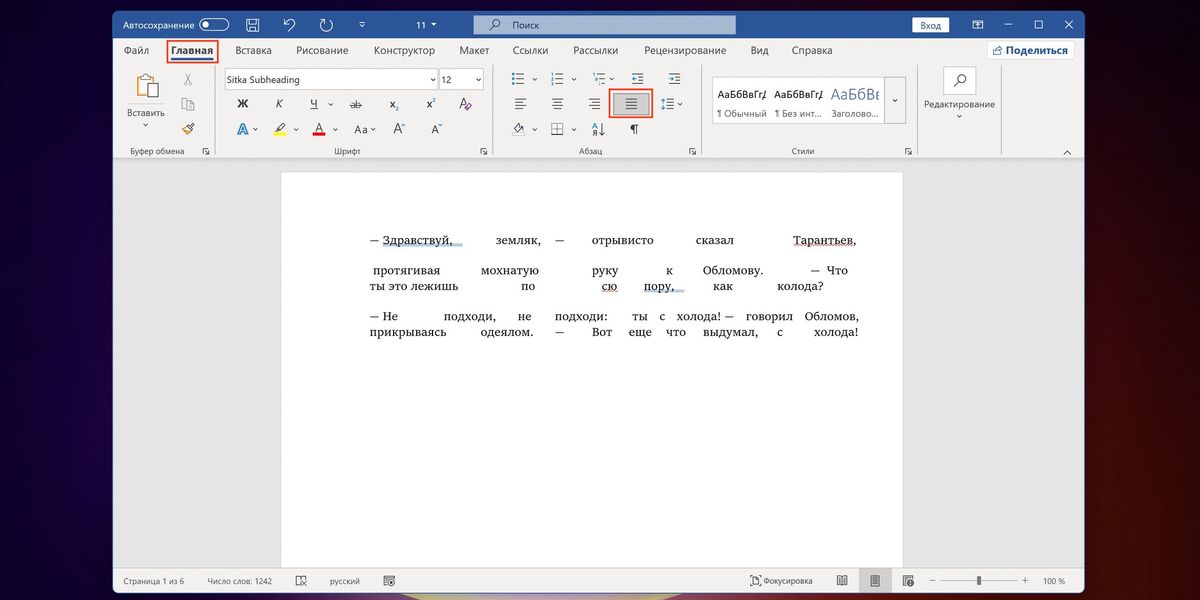
Task: Click the увеличить отступ (increase indent) icon
Action: coord(674,78)
